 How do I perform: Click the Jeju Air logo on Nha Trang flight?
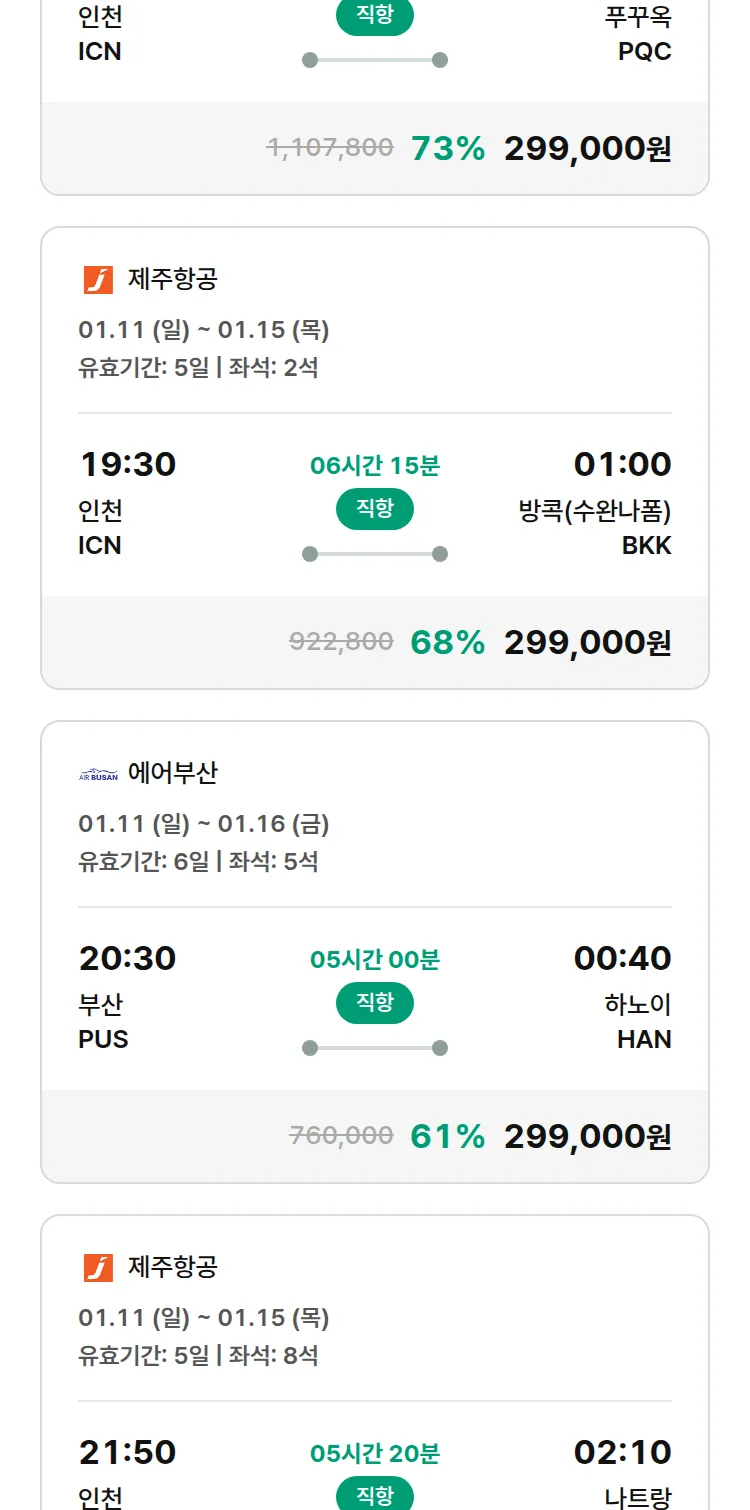98,1267
